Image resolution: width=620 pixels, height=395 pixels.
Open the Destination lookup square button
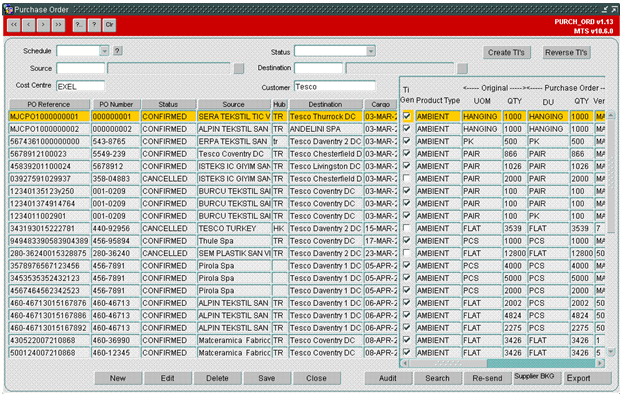point(462,68)
